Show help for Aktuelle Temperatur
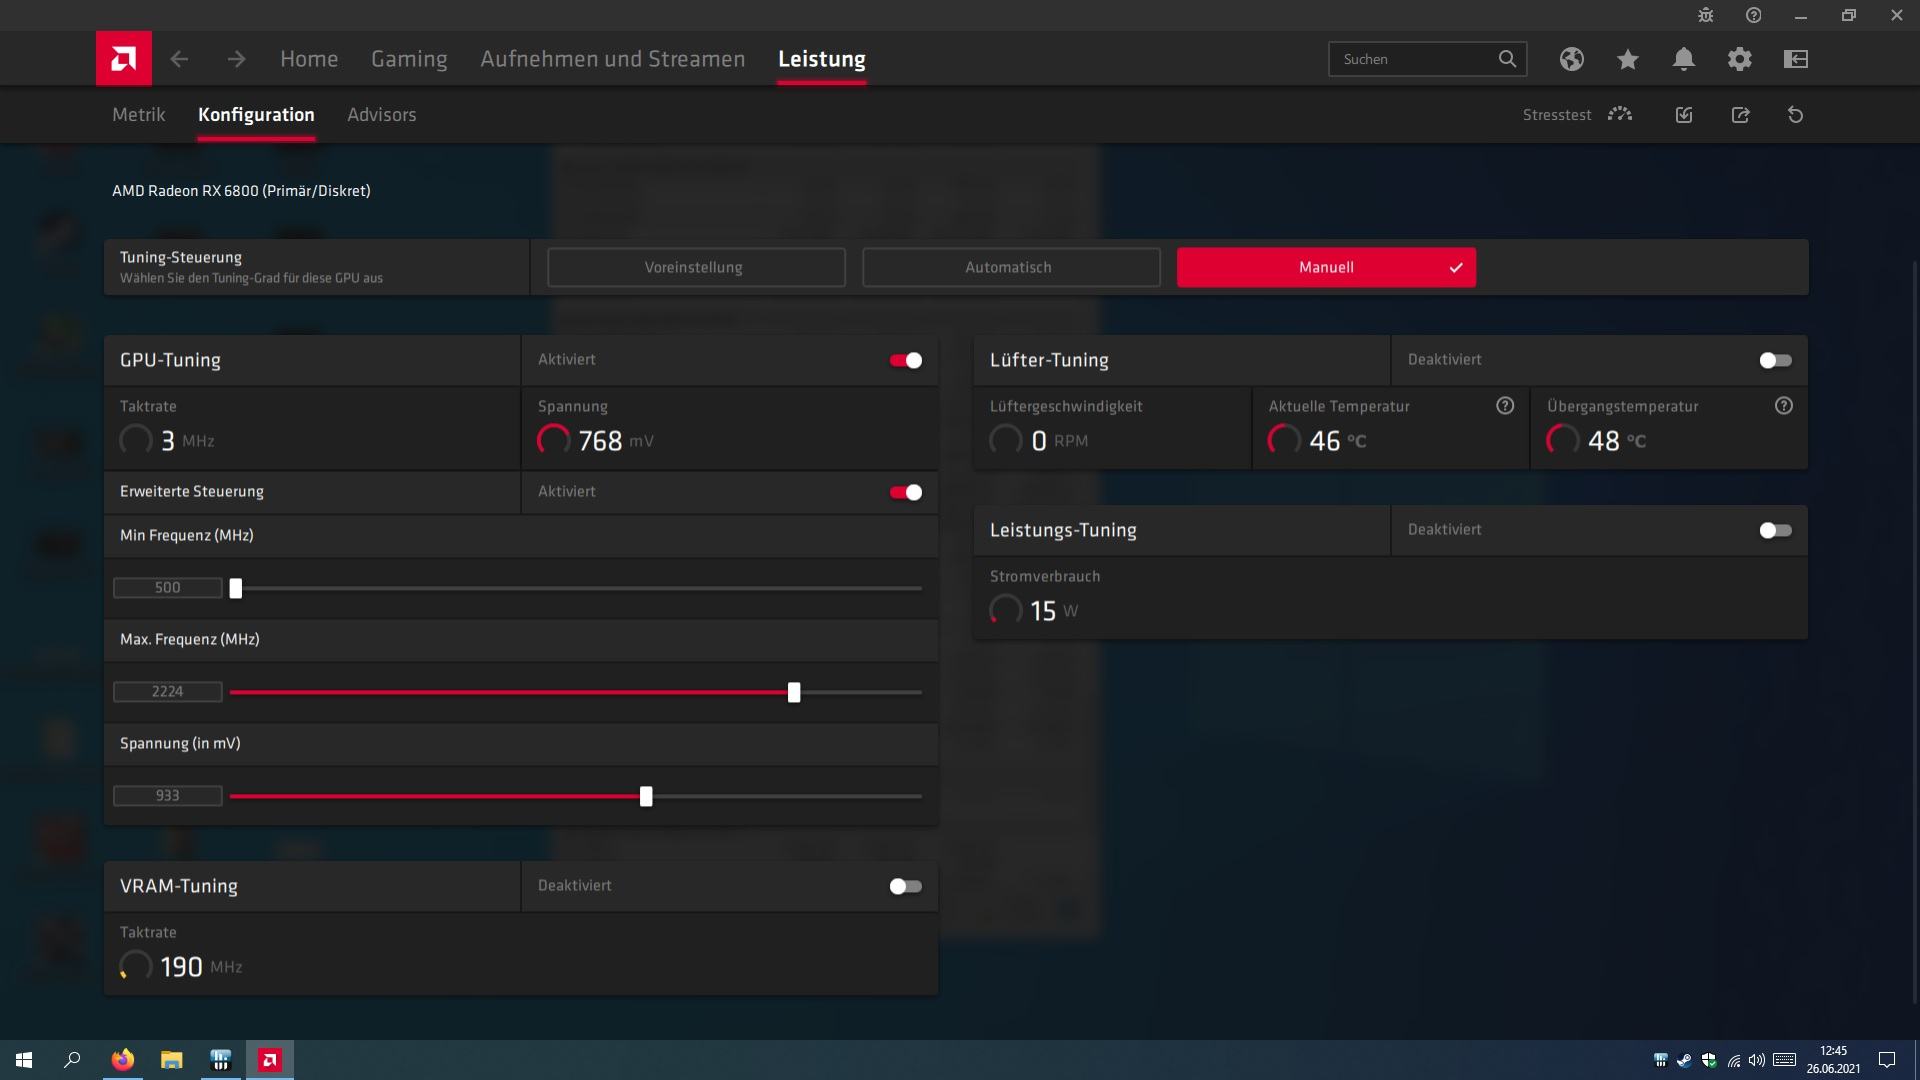The height and width of the screenshot is (1080, 1920). pyautogui.click(x=1505, y=406)
